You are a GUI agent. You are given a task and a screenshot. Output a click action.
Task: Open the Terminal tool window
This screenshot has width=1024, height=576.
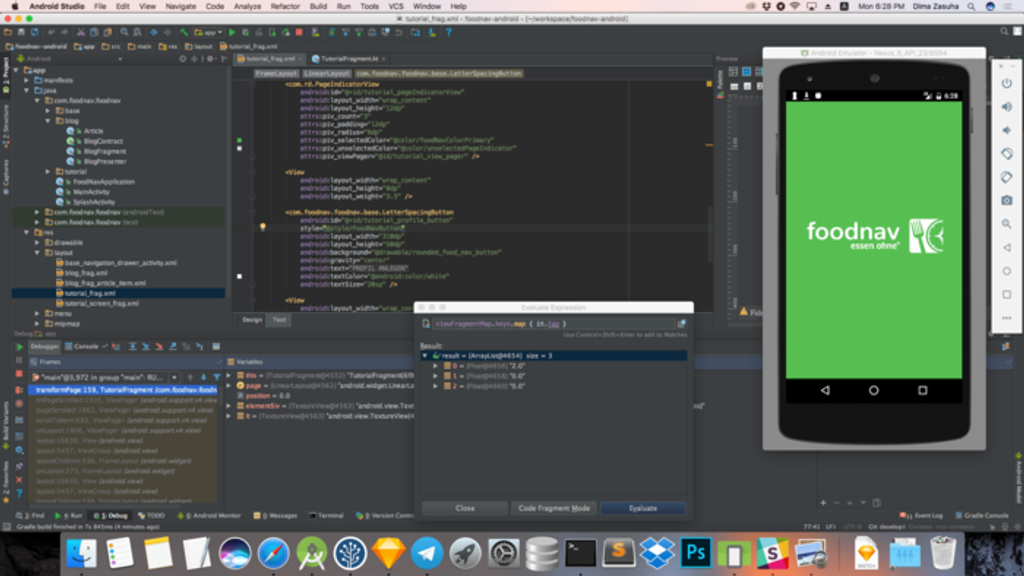pos(327,516)
